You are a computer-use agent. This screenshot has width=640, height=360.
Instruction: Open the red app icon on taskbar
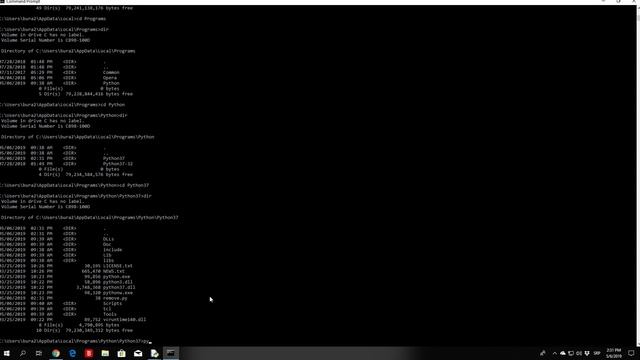click(89, 353)
